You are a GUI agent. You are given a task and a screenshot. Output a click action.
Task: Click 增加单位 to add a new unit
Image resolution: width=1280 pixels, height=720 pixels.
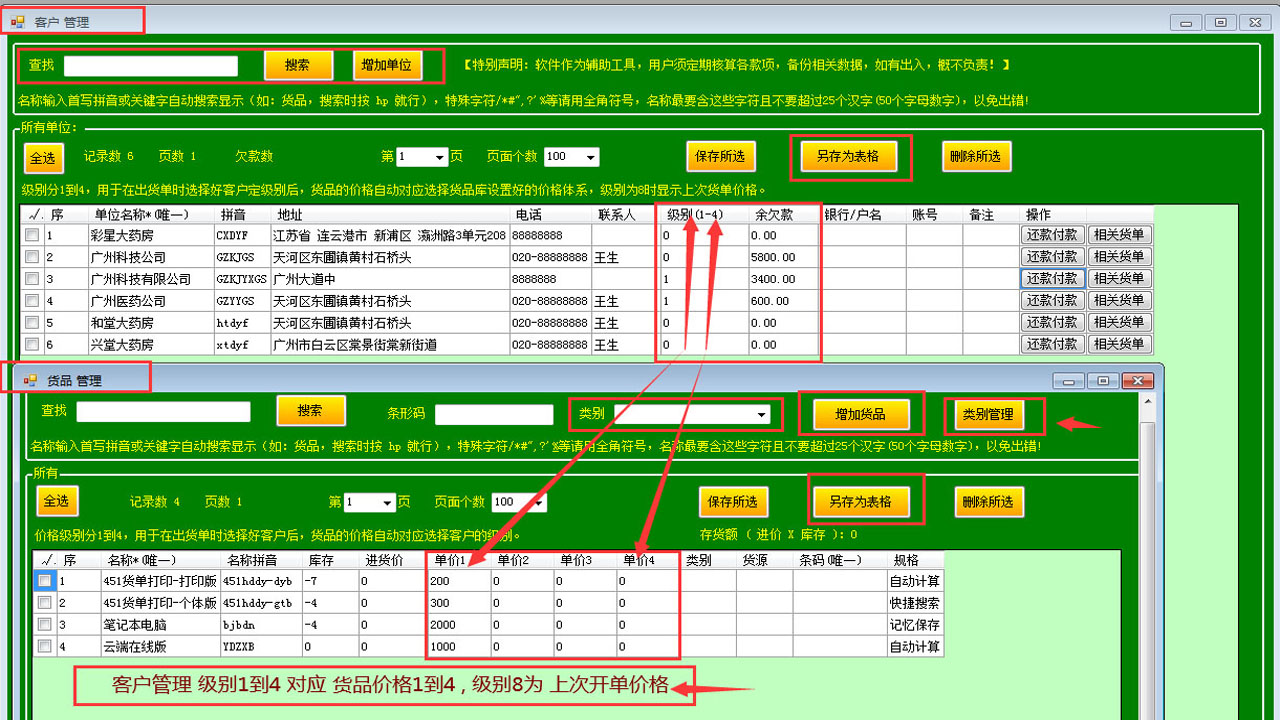388,64
